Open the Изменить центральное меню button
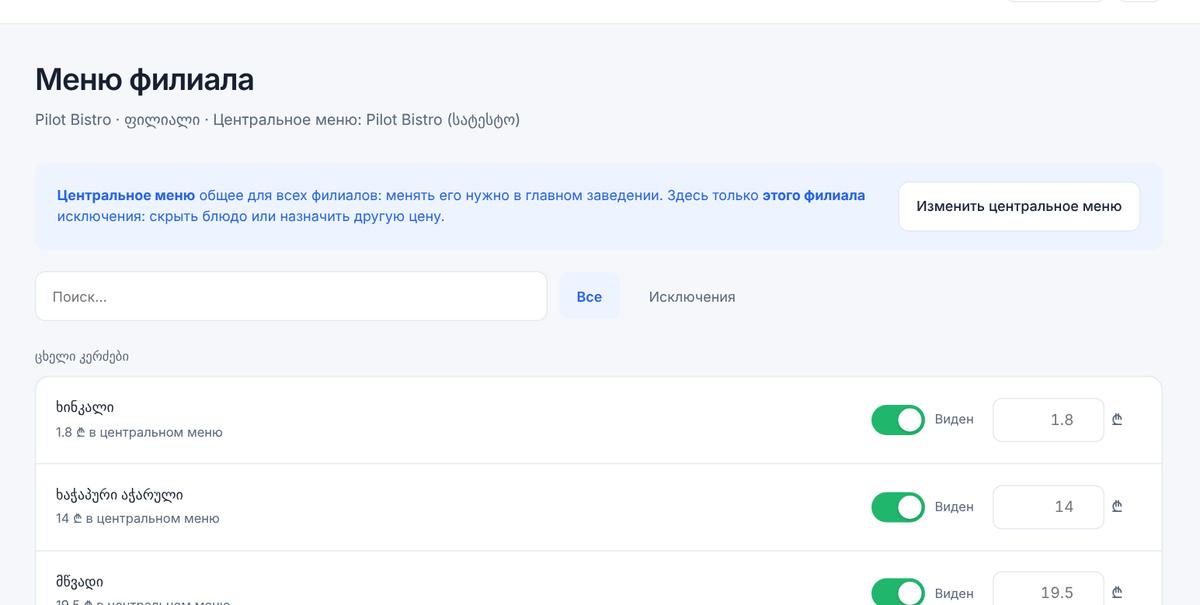 tap(1019, 207)
